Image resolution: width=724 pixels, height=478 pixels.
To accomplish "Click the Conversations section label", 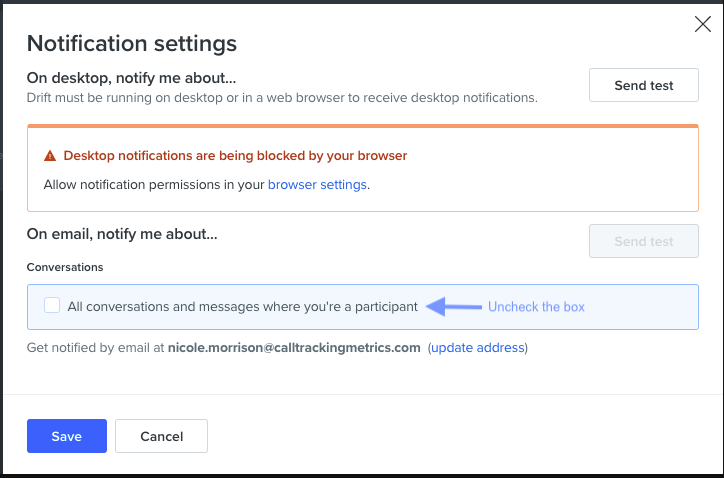I will pos(65,267).
